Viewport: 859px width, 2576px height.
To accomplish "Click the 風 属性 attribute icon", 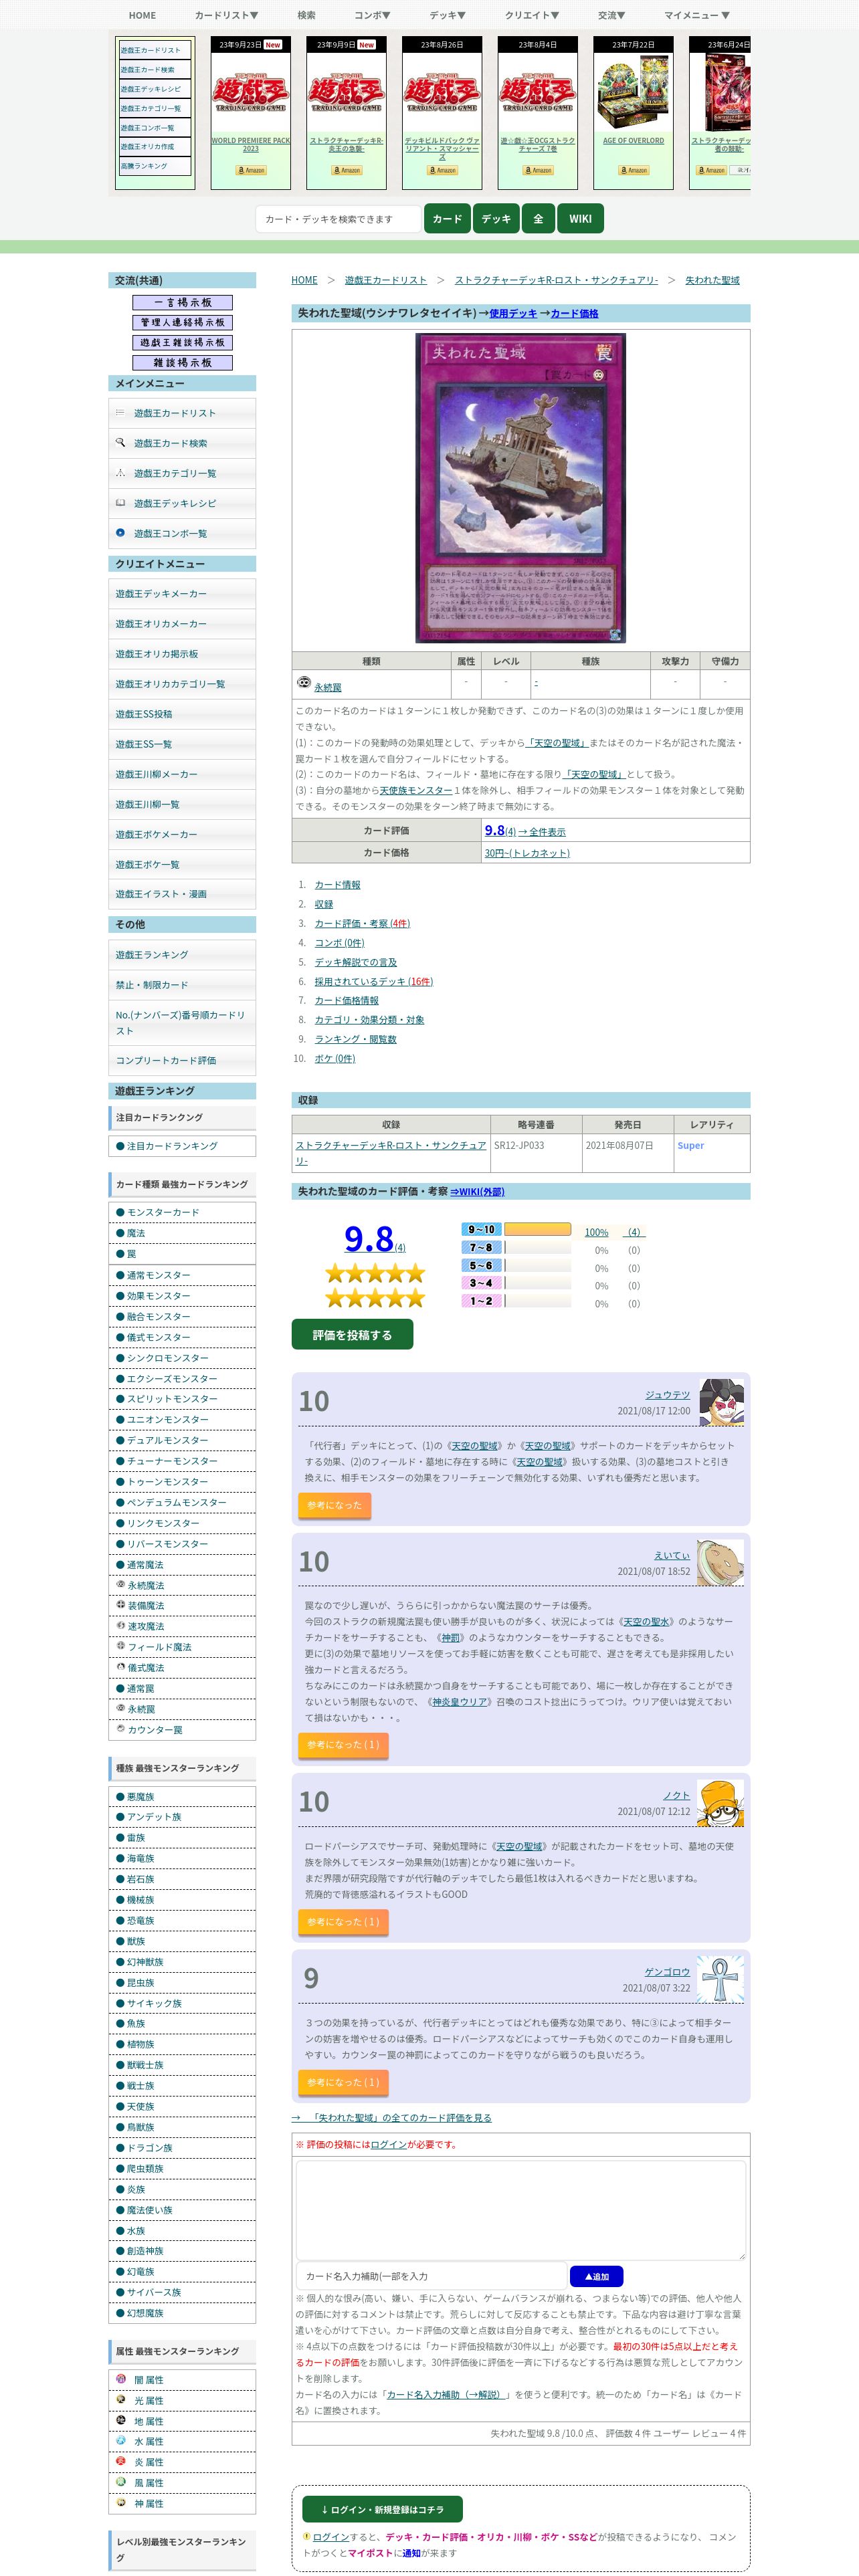I will pos(121,2481).
